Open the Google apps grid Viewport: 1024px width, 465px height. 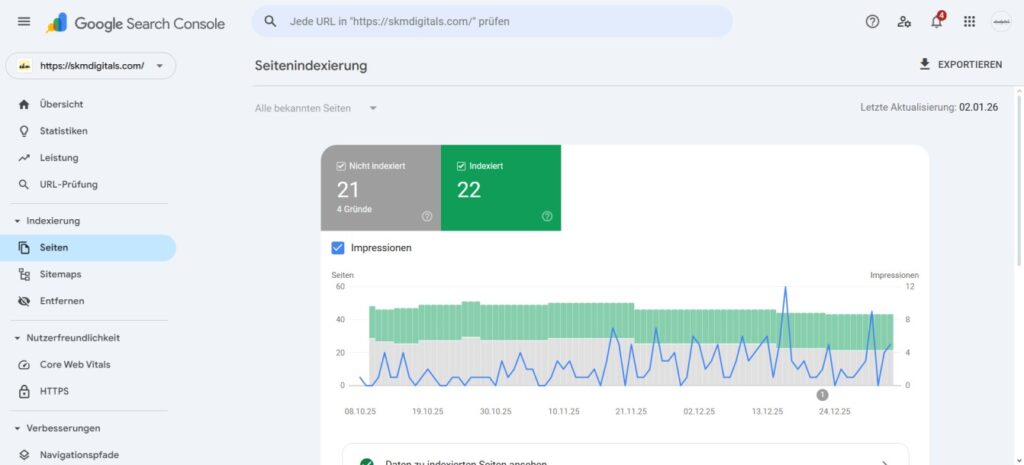[x=970, y=22]
